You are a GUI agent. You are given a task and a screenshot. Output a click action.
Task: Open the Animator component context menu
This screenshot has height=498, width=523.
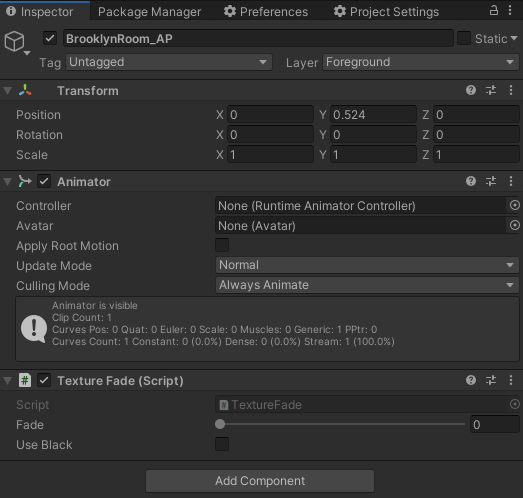click(x=511, y=181)
